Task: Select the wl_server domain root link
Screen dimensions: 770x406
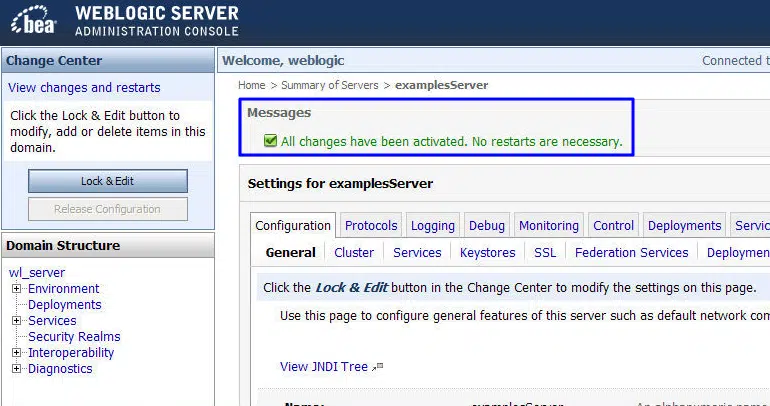Action: [37, 272]
